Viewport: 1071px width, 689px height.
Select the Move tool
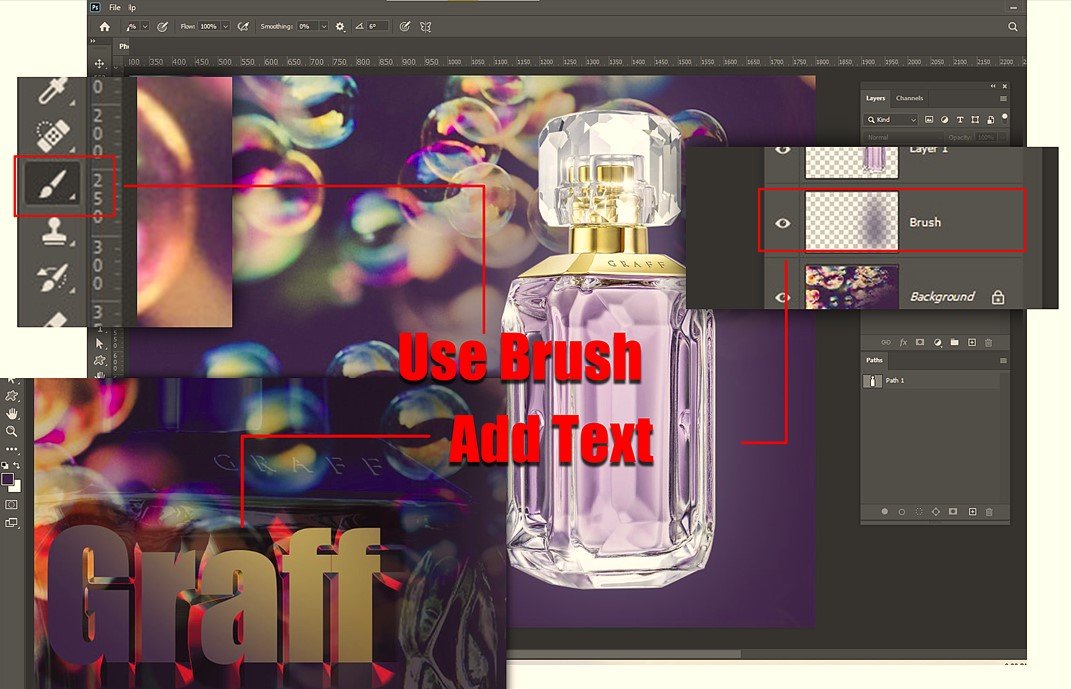[100, 64]
